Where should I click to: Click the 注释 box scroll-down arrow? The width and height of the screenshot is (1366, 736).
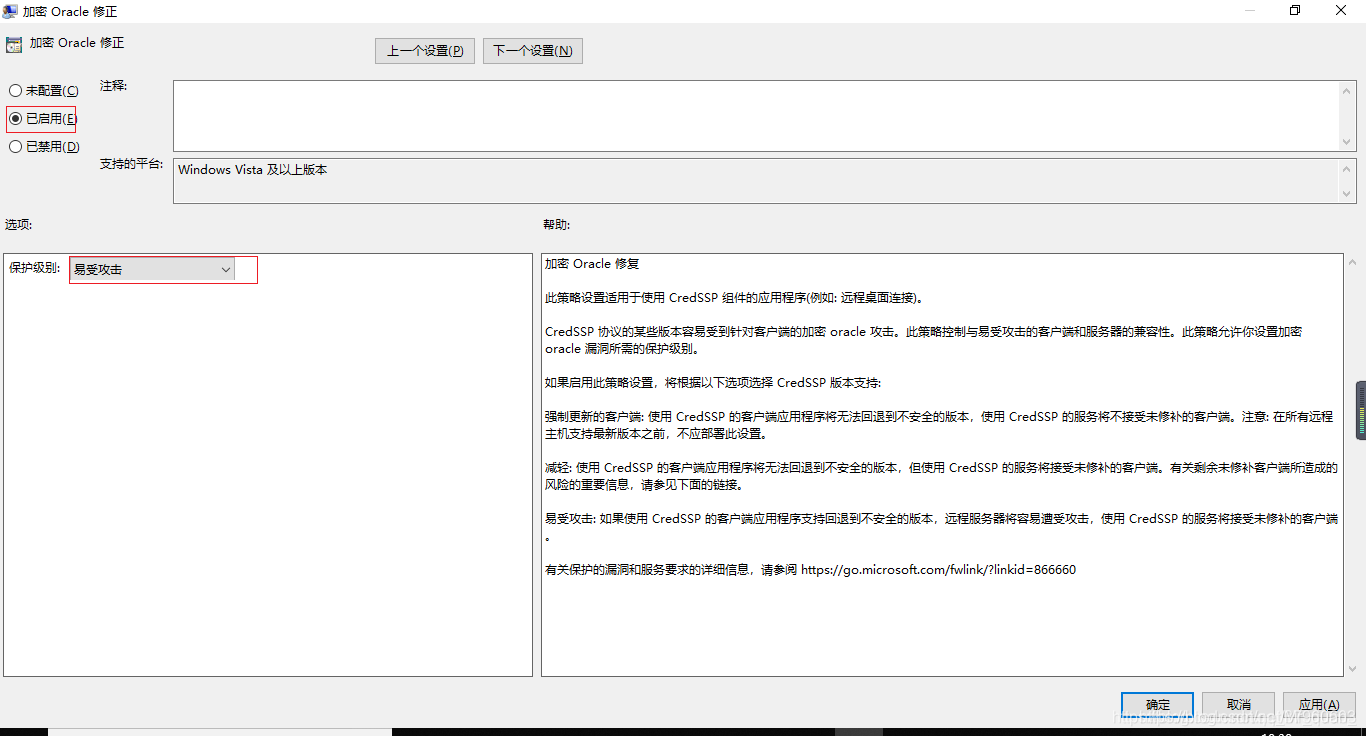[1347, 141]
